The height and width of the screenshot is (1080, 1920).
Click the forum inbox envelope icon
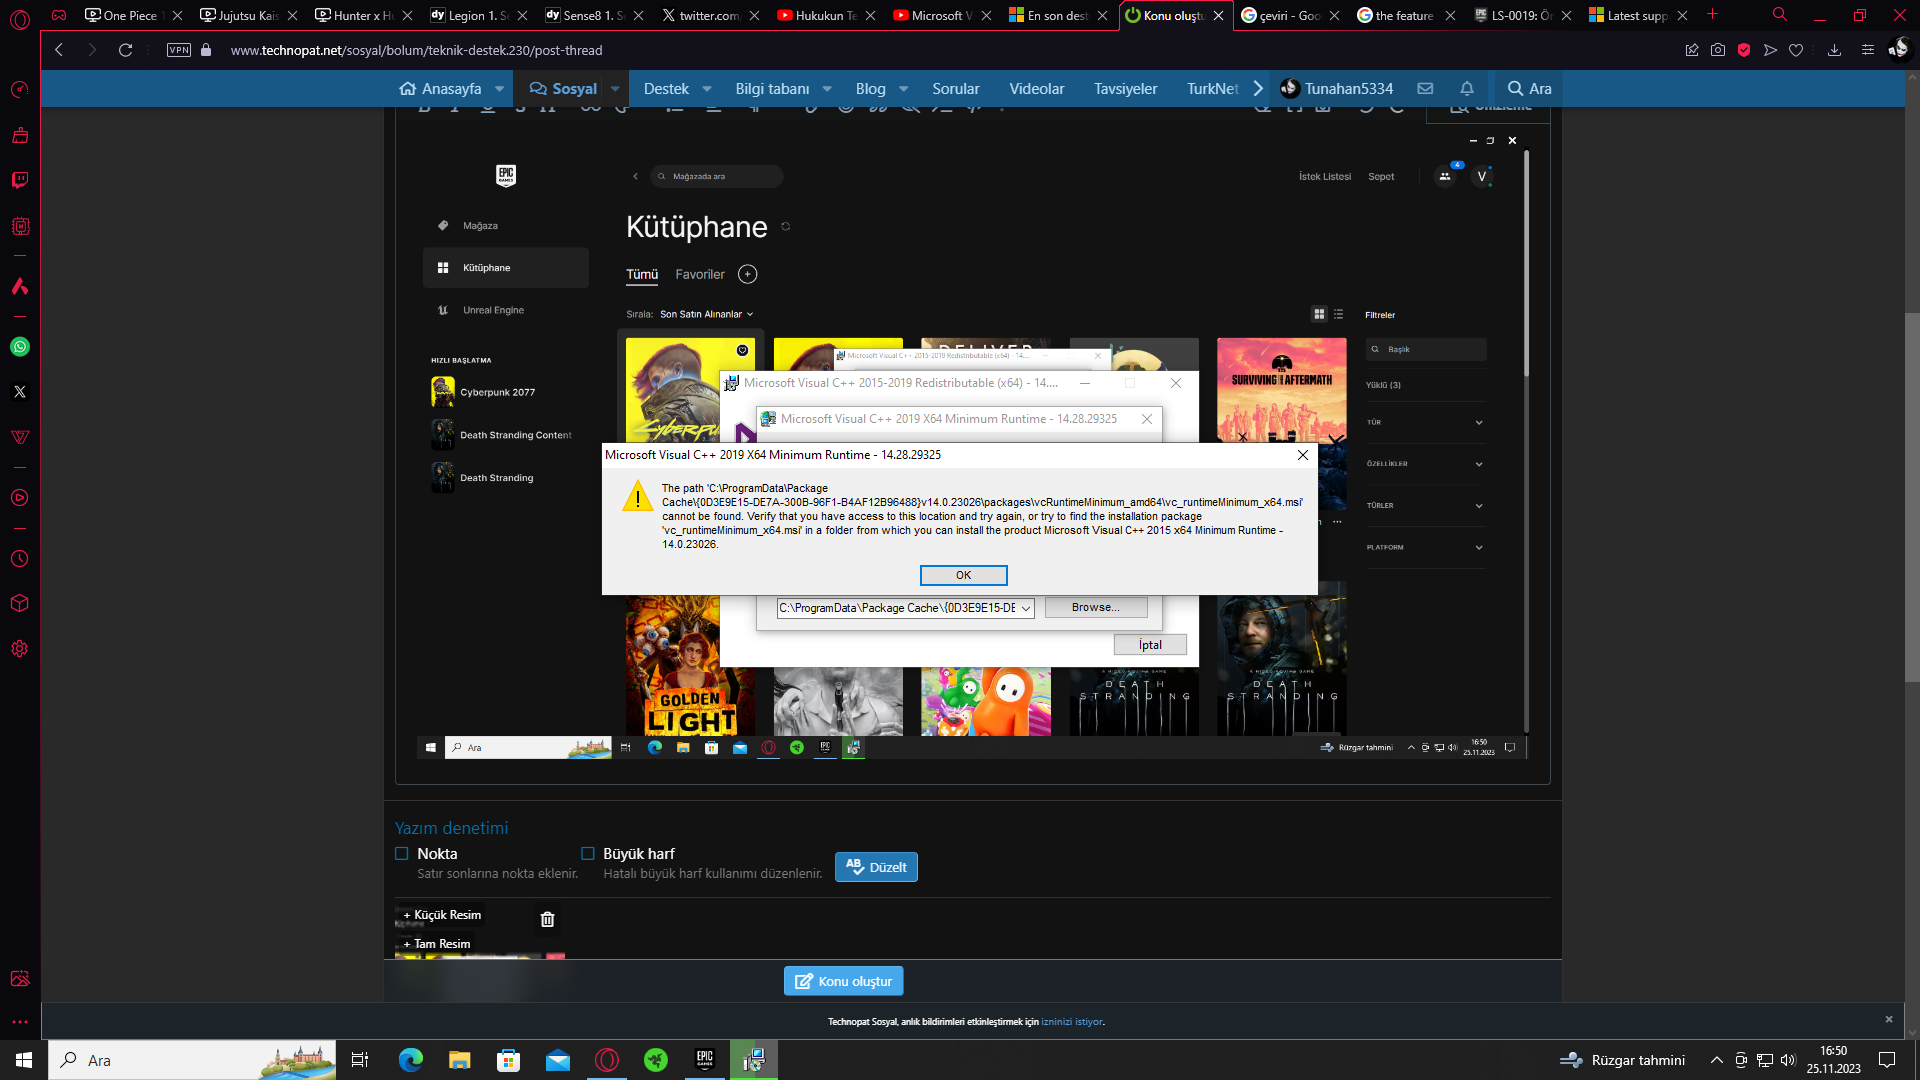pos(1425,88)
